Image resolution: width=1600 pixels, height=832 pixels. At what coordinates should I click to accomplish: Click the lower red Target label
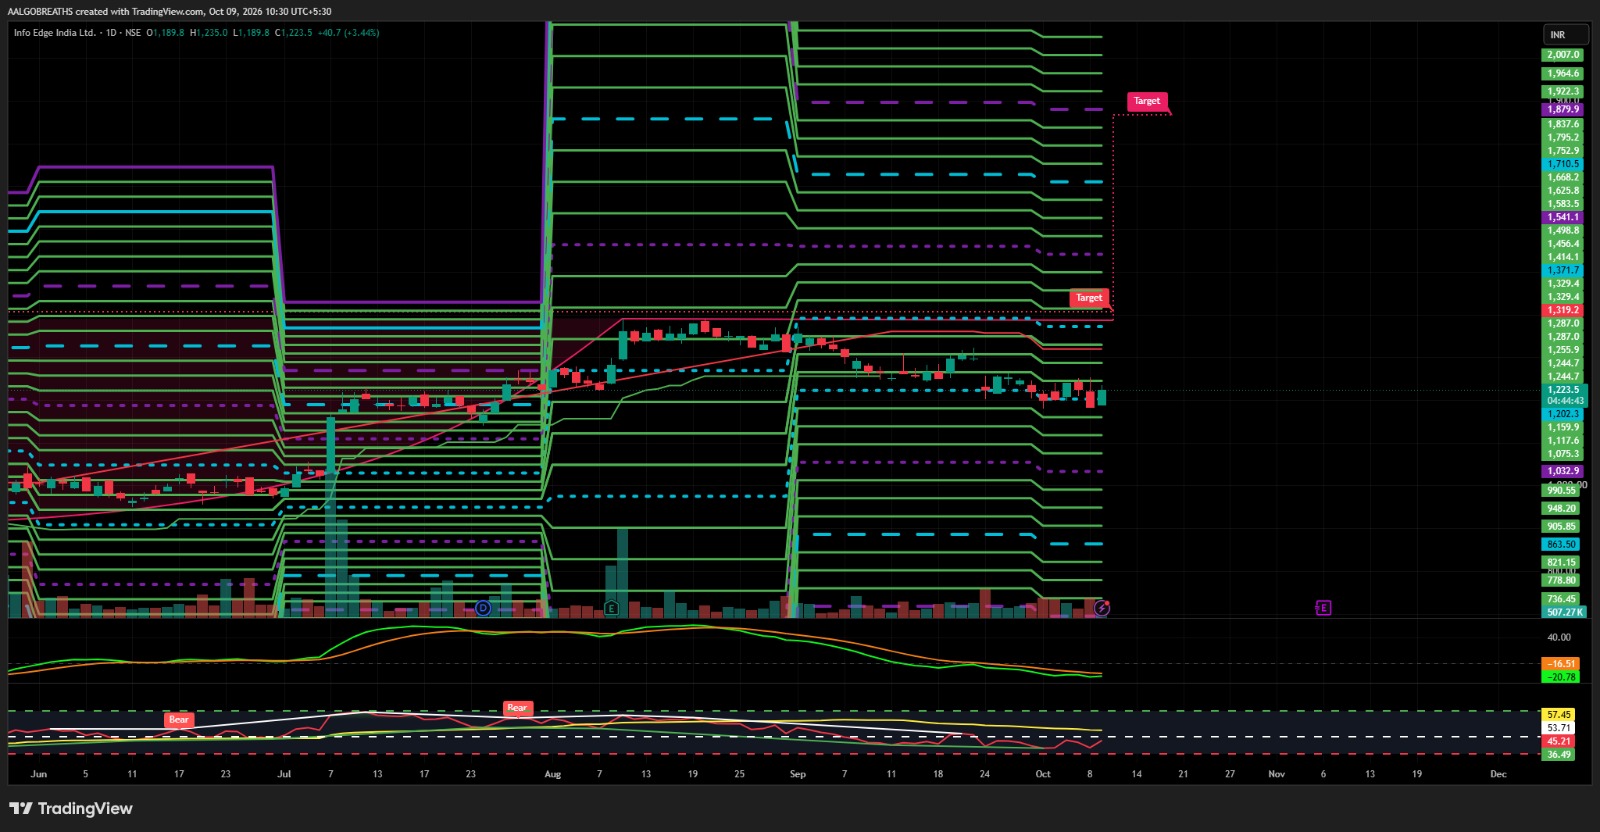point(1089,298)
